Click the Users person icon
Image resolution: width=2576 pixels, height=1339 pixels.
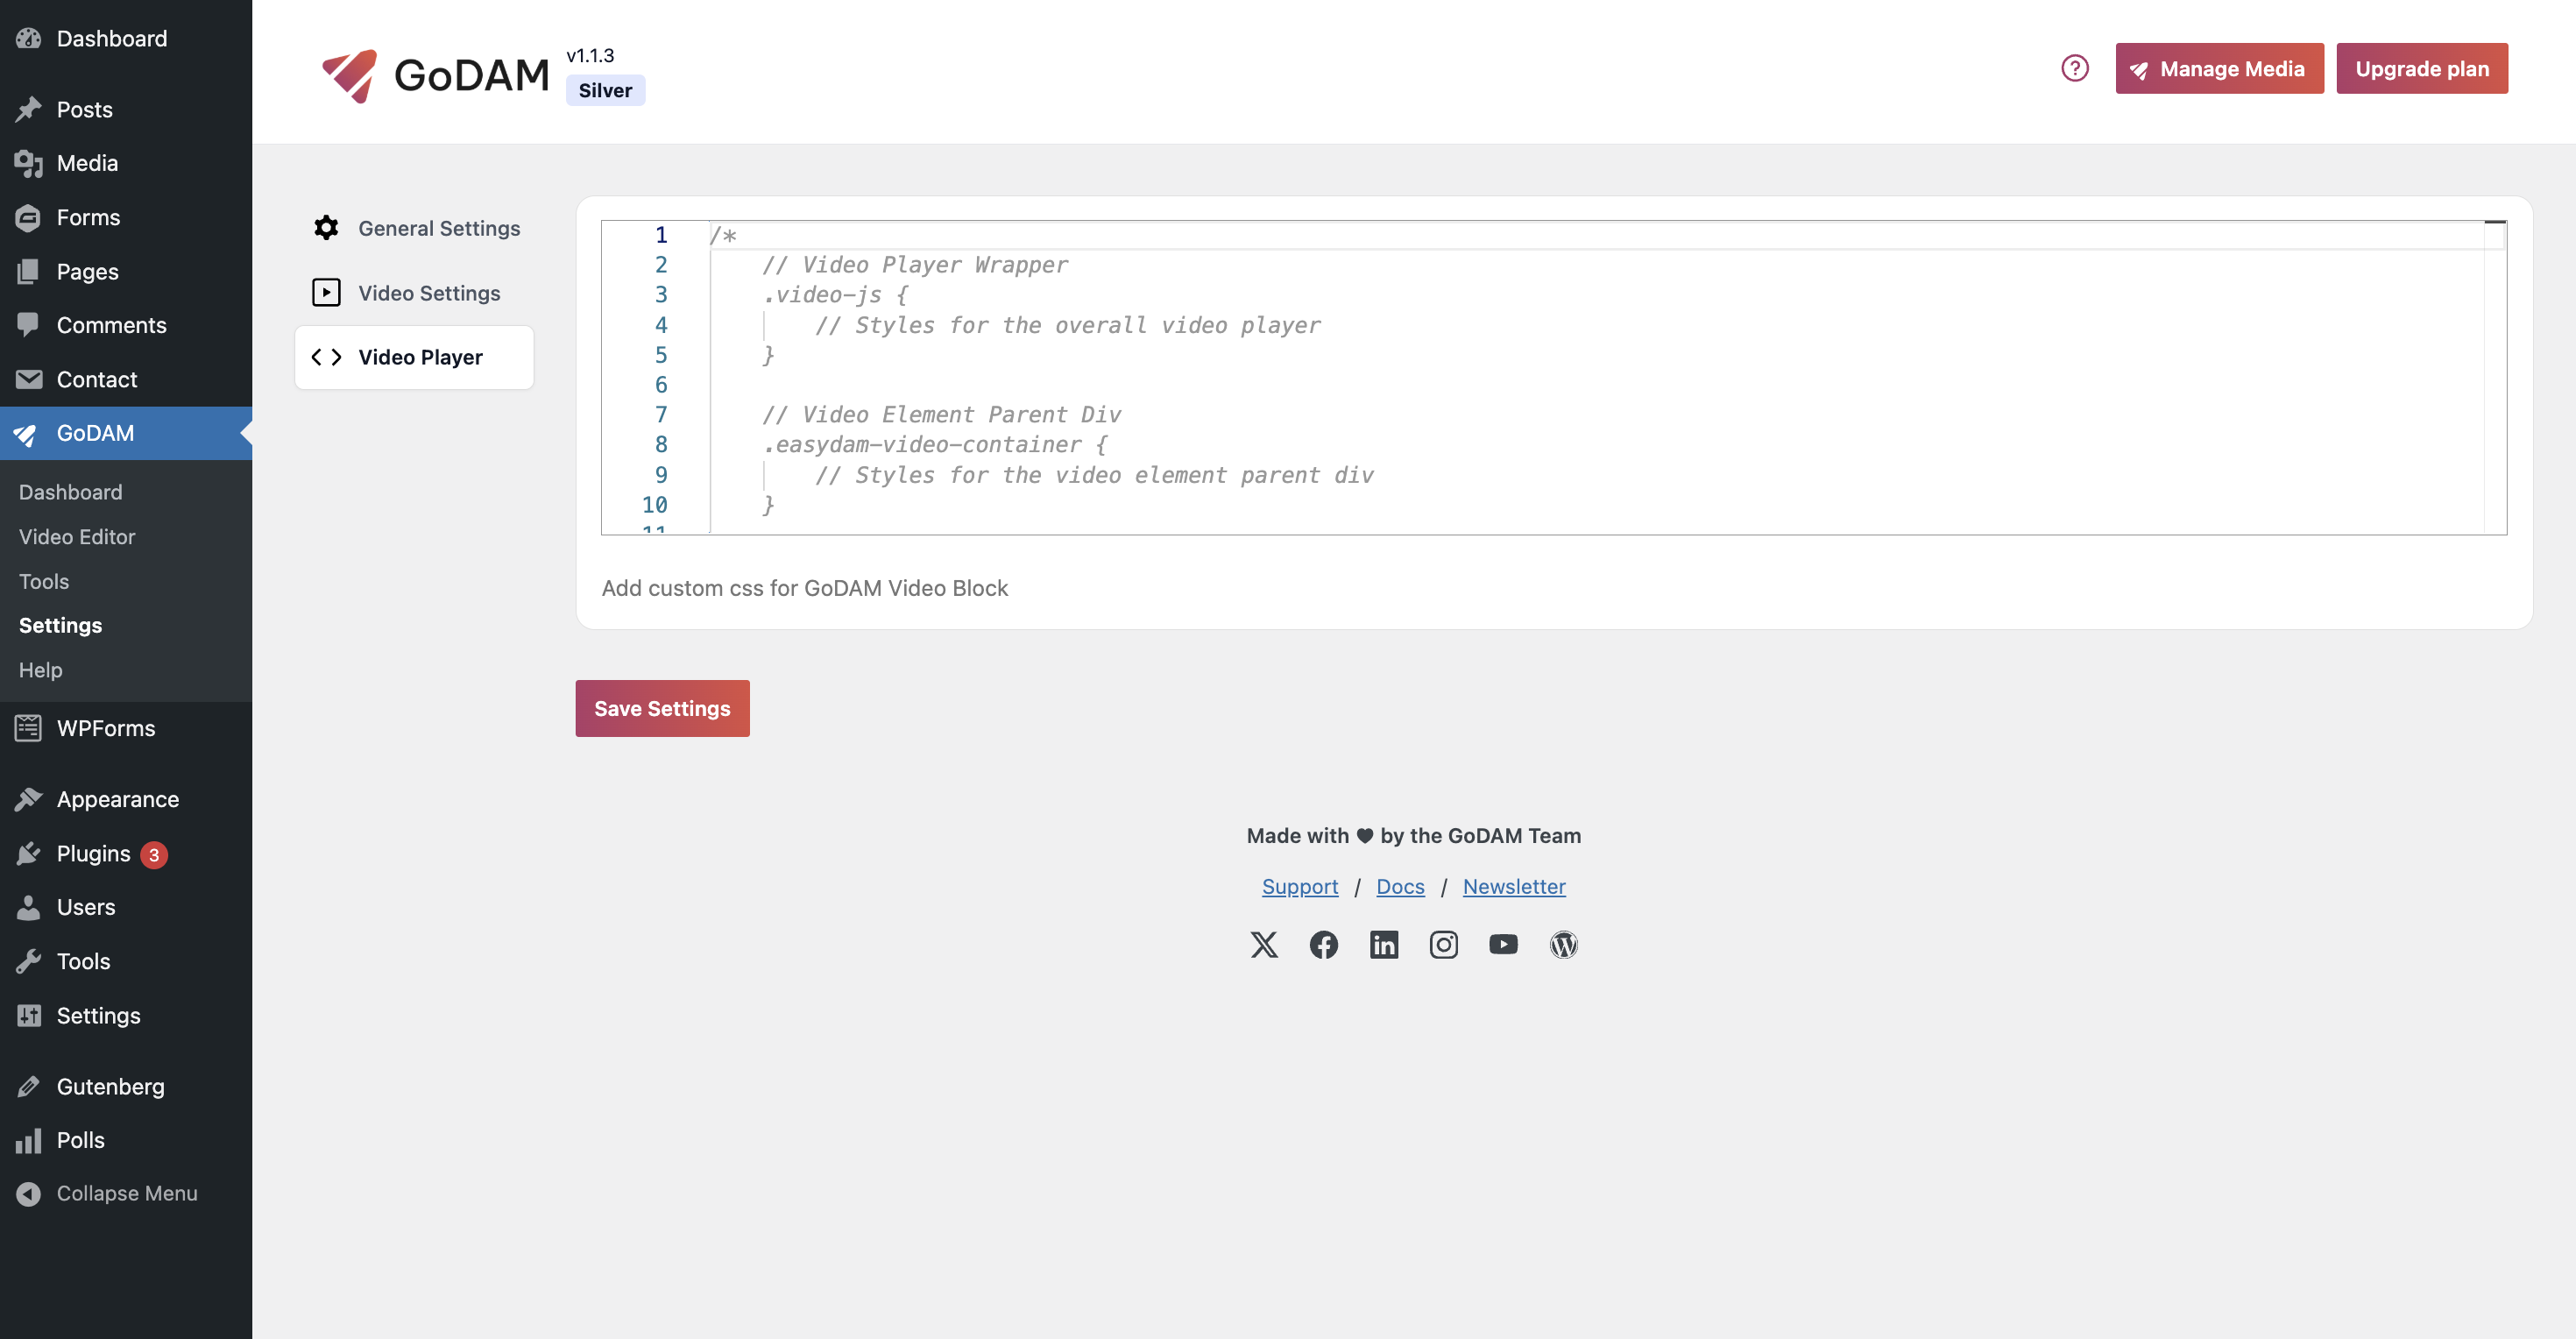(29, 907)
